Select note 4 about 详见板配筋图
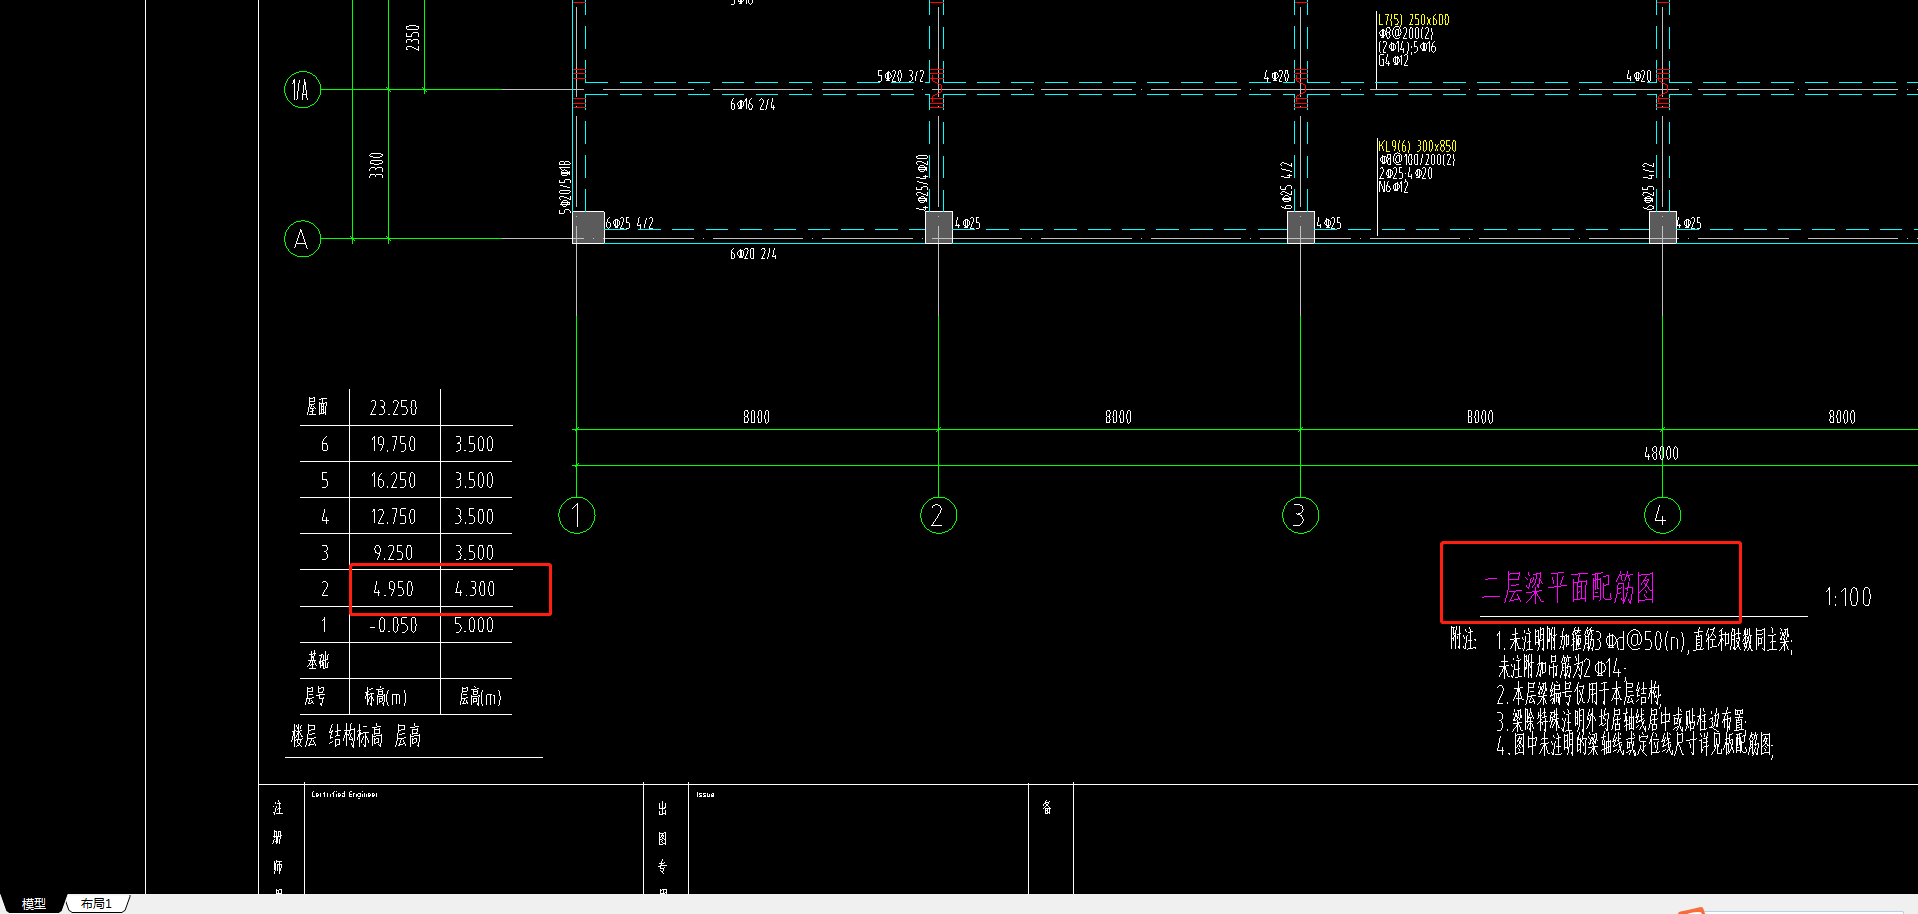 [x=1635, y=745]
